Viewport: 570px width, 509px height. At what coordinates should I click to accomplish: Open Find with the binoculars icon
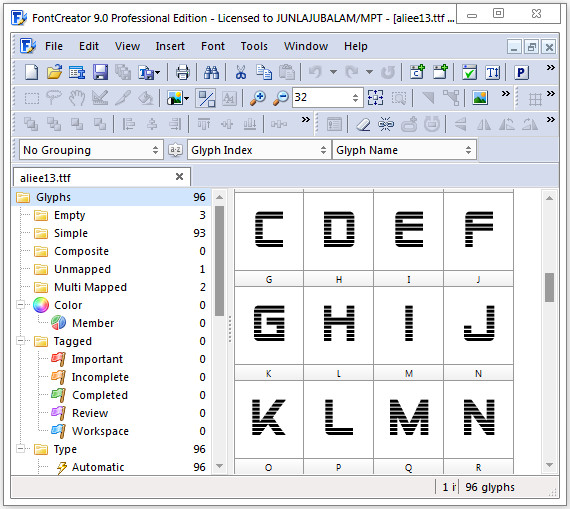[211, 72]
